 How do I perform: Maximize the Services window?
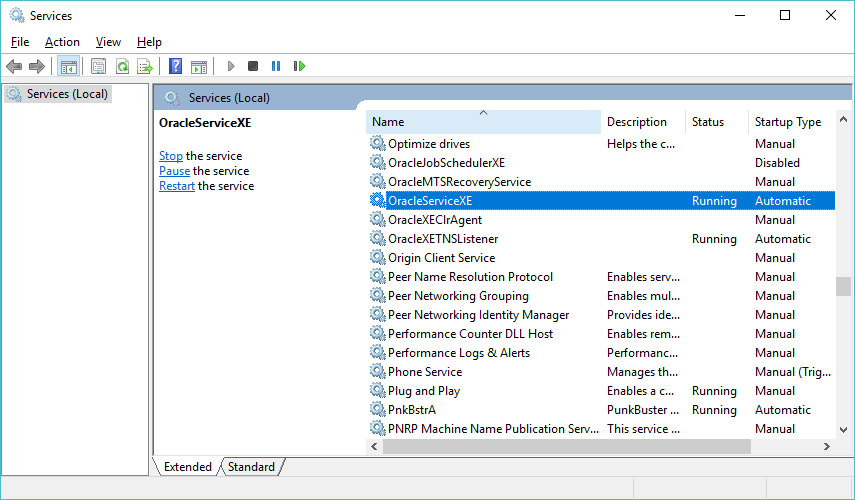[x=785, y=15]
